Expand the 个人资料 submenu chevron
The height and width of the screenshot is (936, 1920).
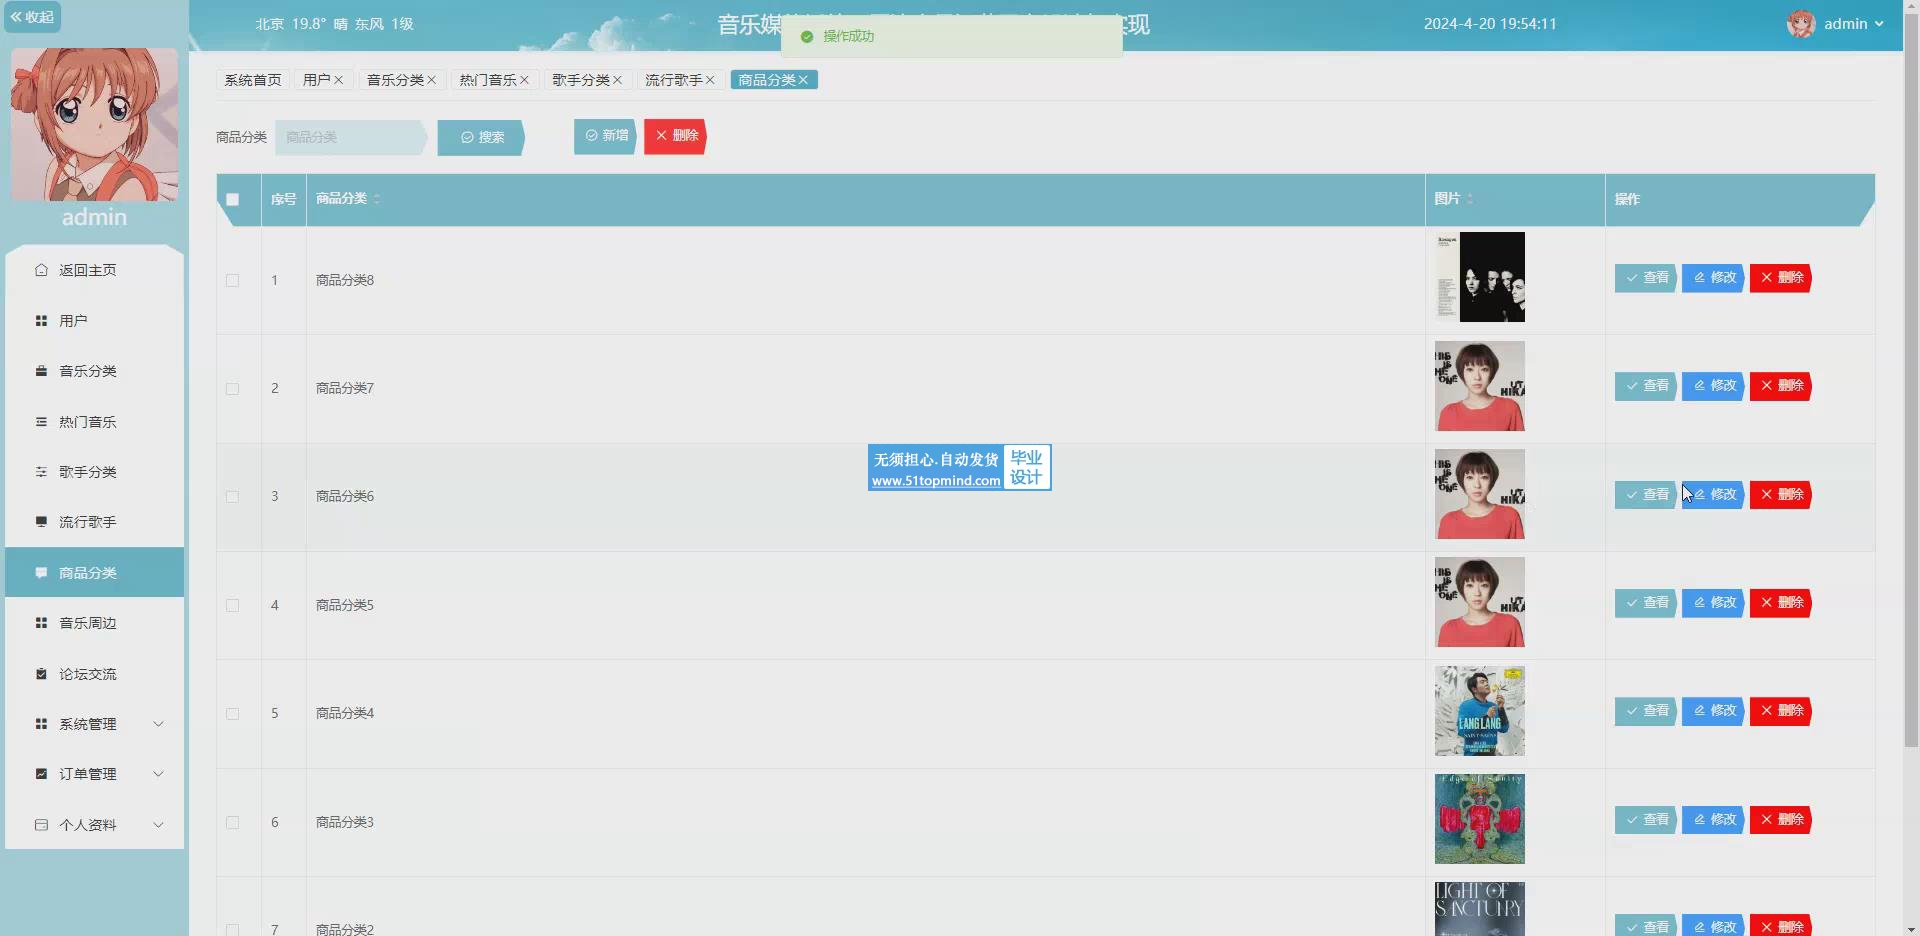click(x=158, y=825)
